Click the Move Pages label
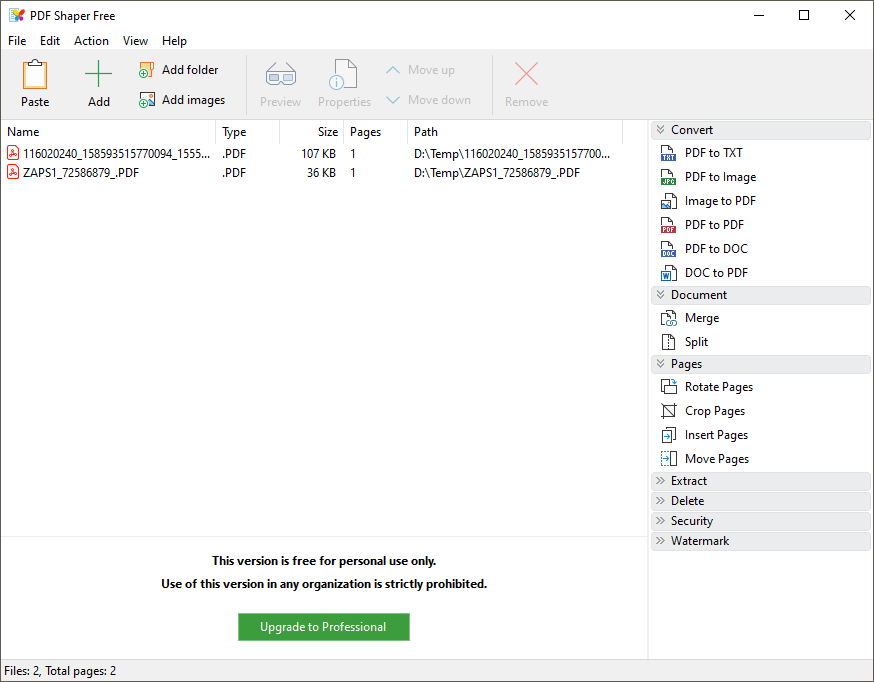 coord(717,459)
